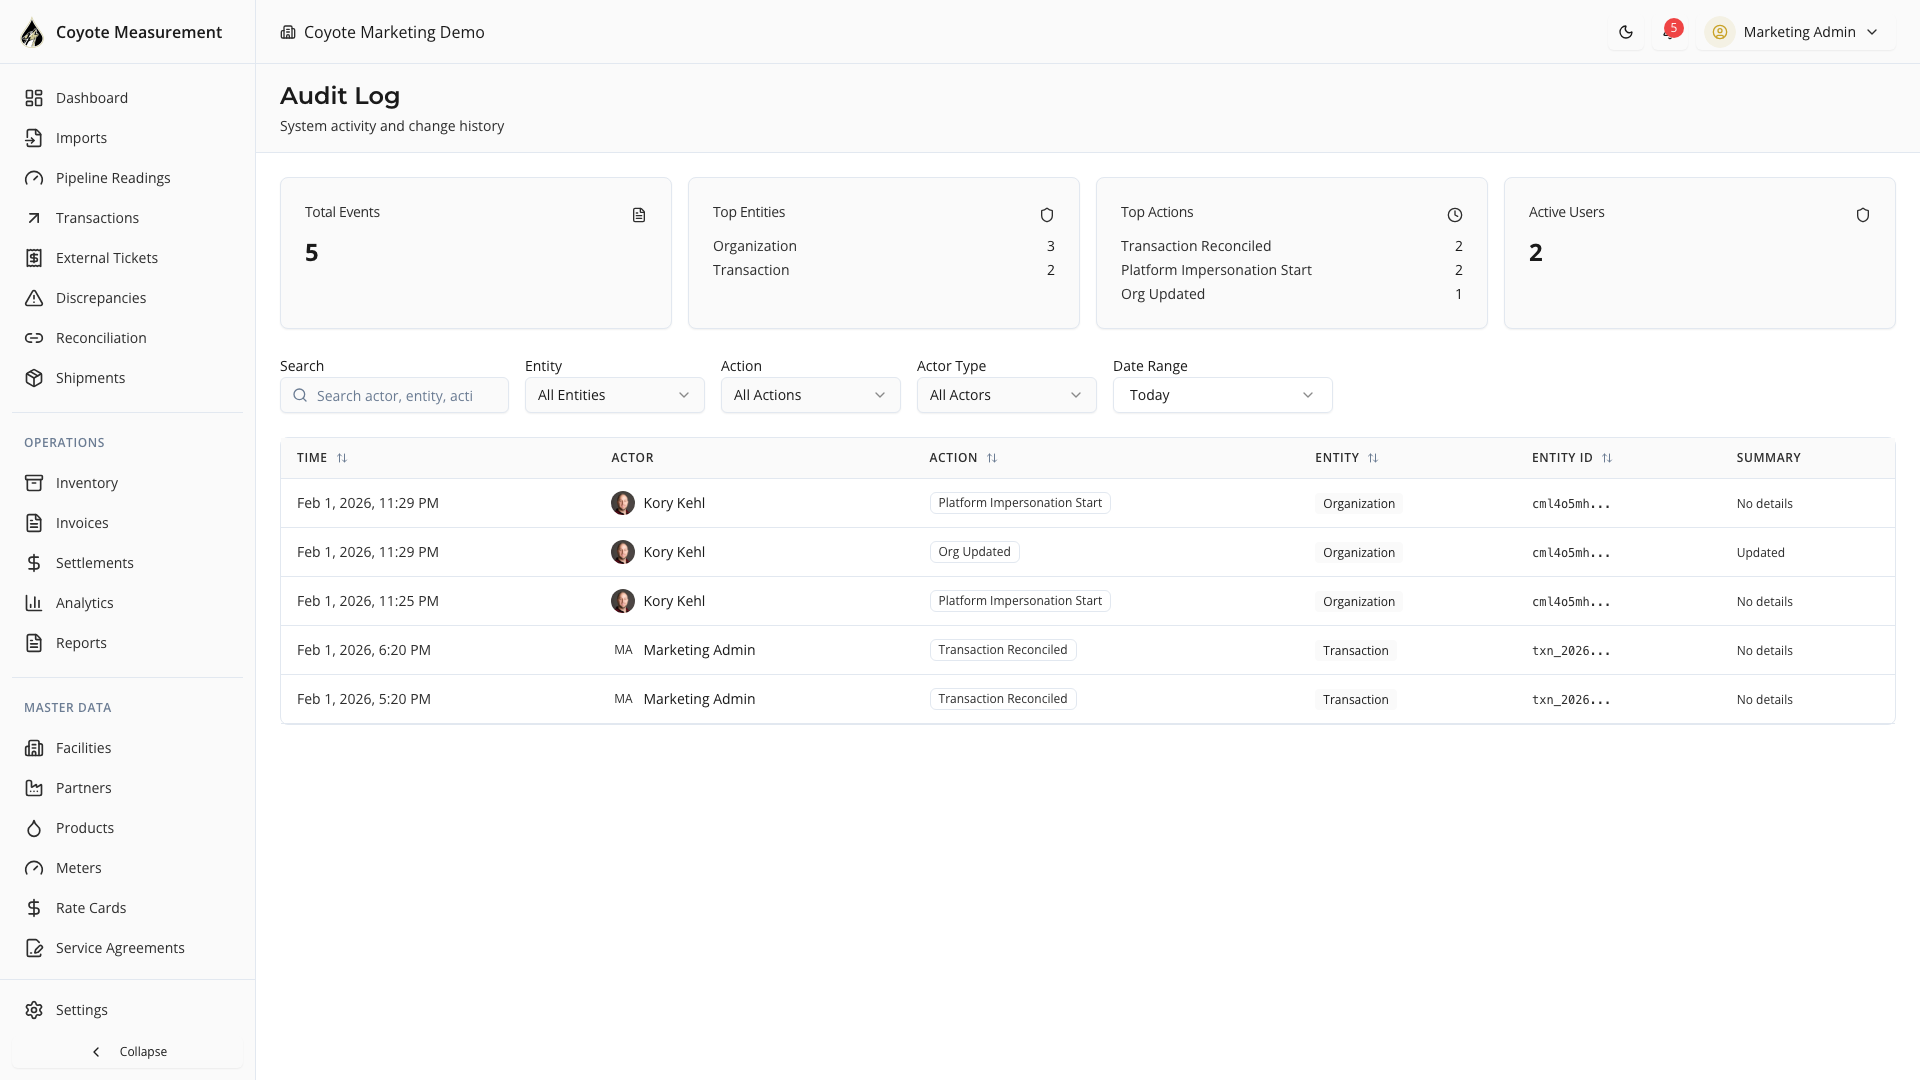Toggle dark mode moon icon

pos(1626,32)
